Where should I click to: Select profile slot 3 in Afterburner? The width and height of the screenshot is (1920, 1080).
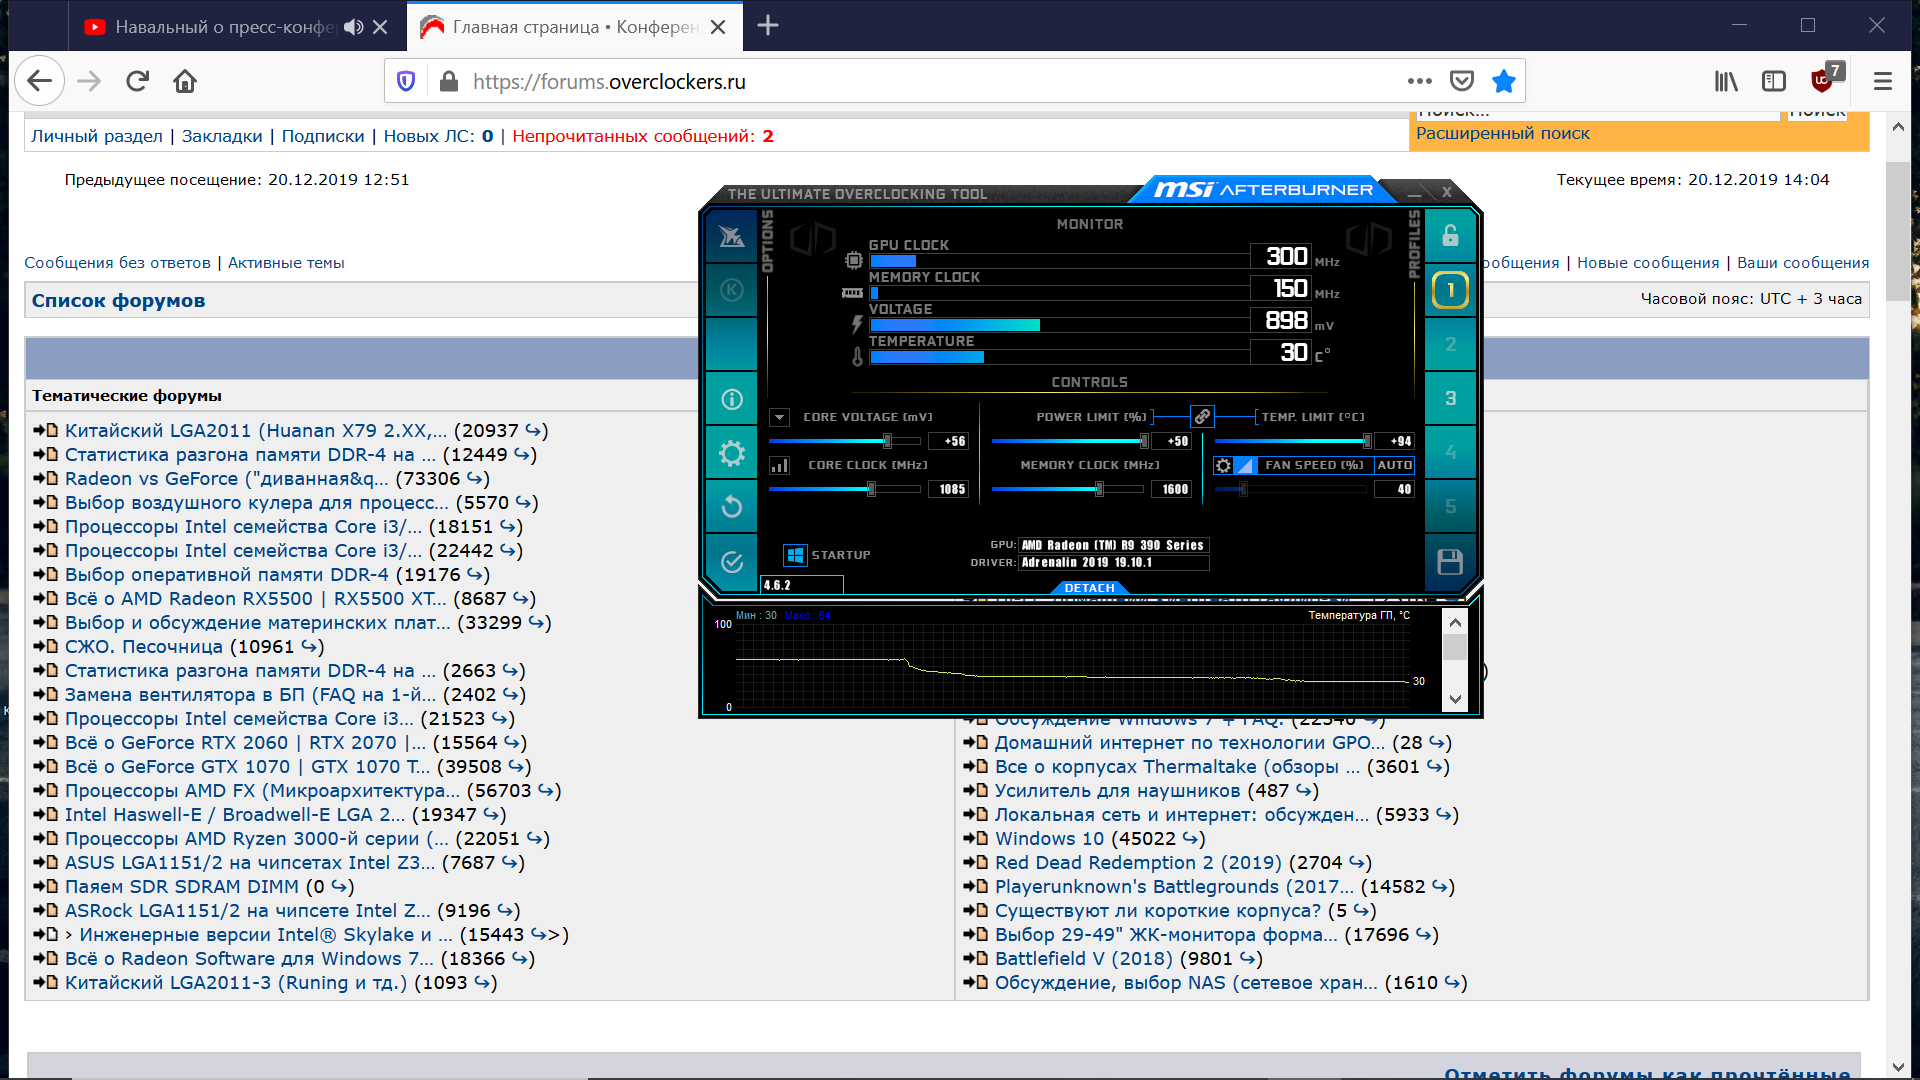(x=1450, y=398)
